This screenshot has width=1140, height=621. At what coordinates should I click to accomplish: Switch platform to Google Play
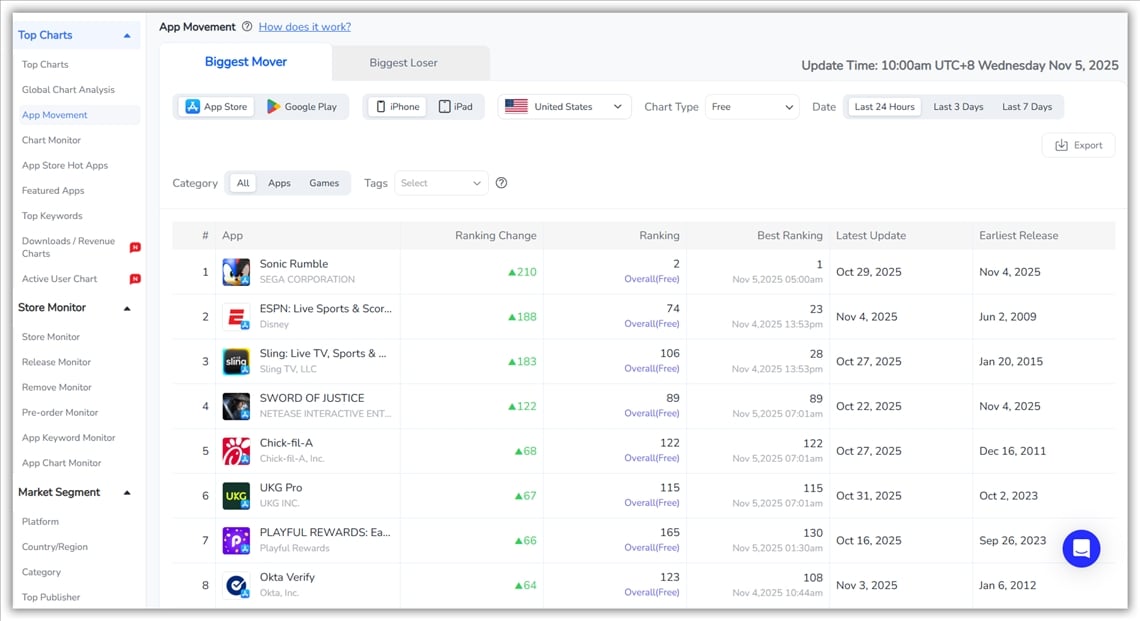coord(302,107)
